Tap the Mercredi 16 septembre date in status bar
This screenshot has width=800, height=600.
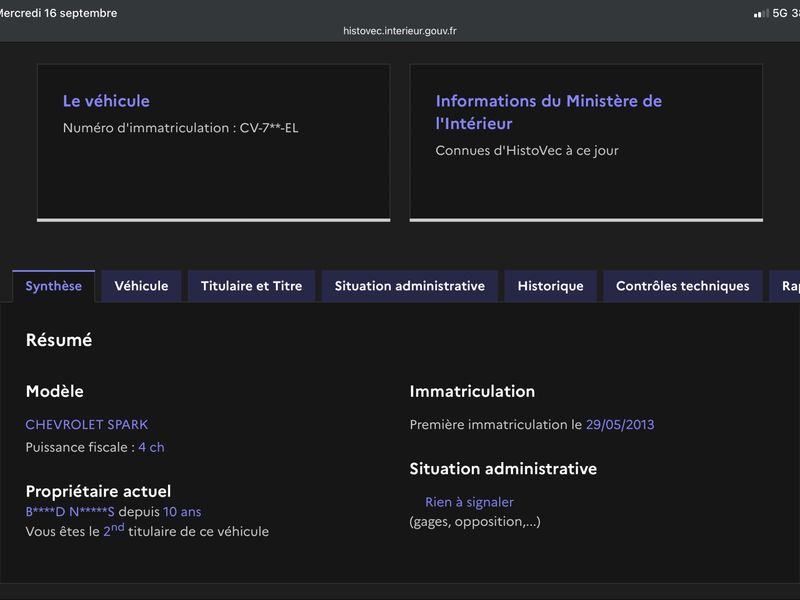coord(59,13)
